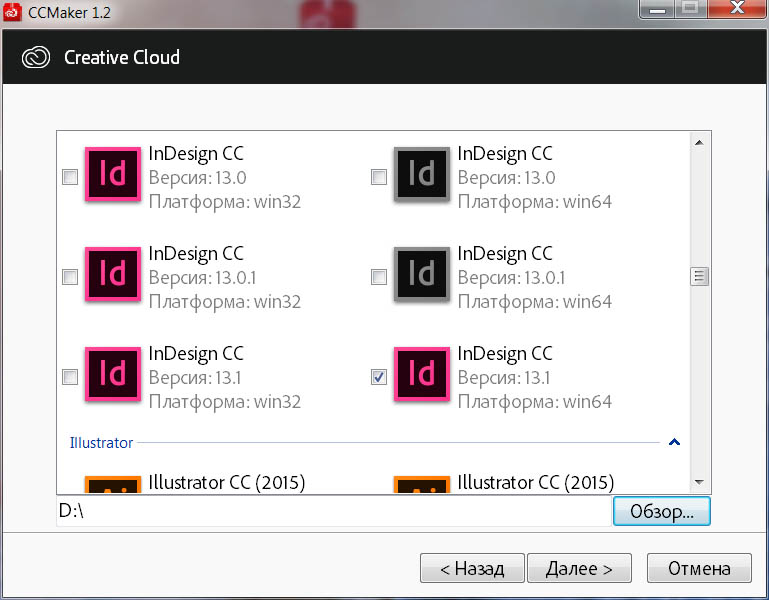769x600 pixels.
Task: Click CCMaker app icon in title bar
Action: [12, 11]
